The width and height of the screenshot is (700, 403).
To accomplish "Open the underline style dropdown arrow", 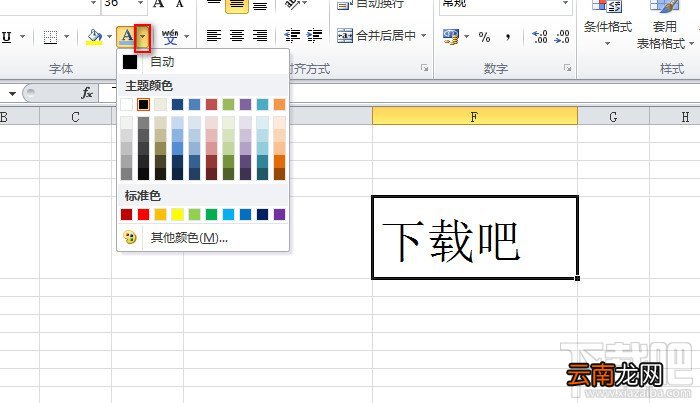I will (22, 37).
